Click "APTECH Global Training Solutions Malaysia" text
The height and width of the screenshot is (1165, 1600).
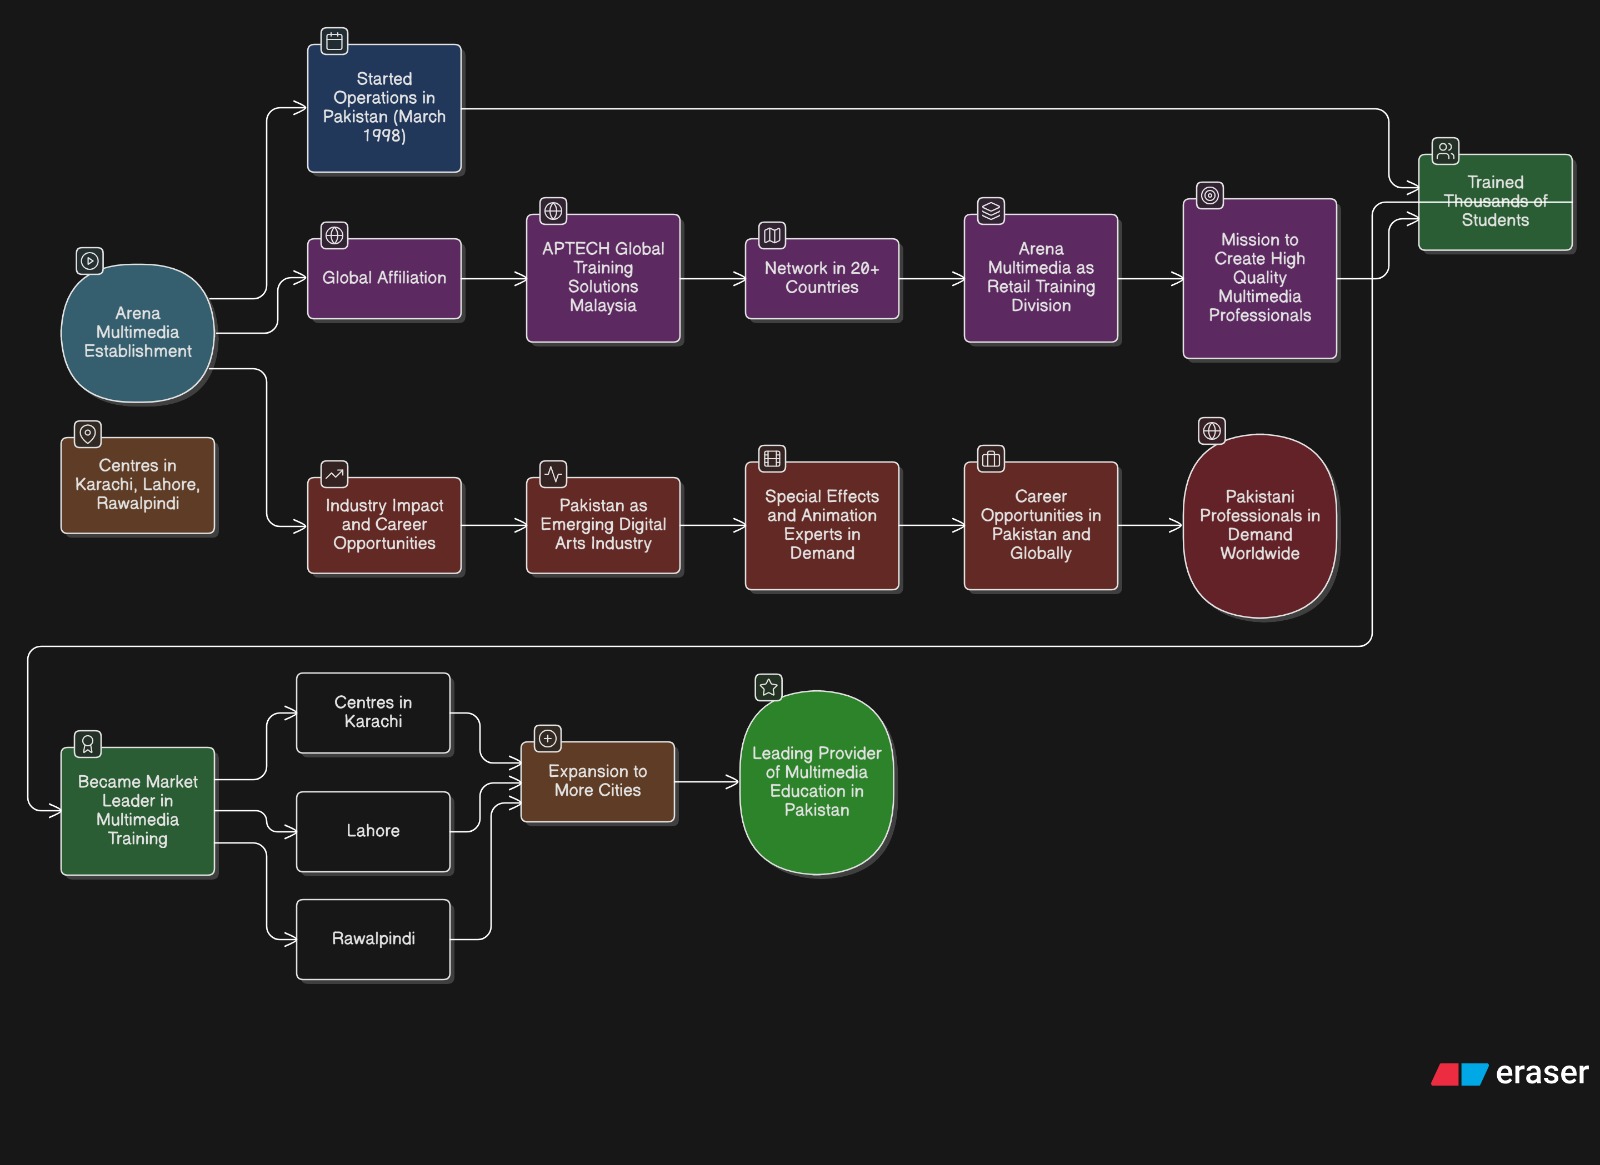pyautogui.click(x=603, y=277)
